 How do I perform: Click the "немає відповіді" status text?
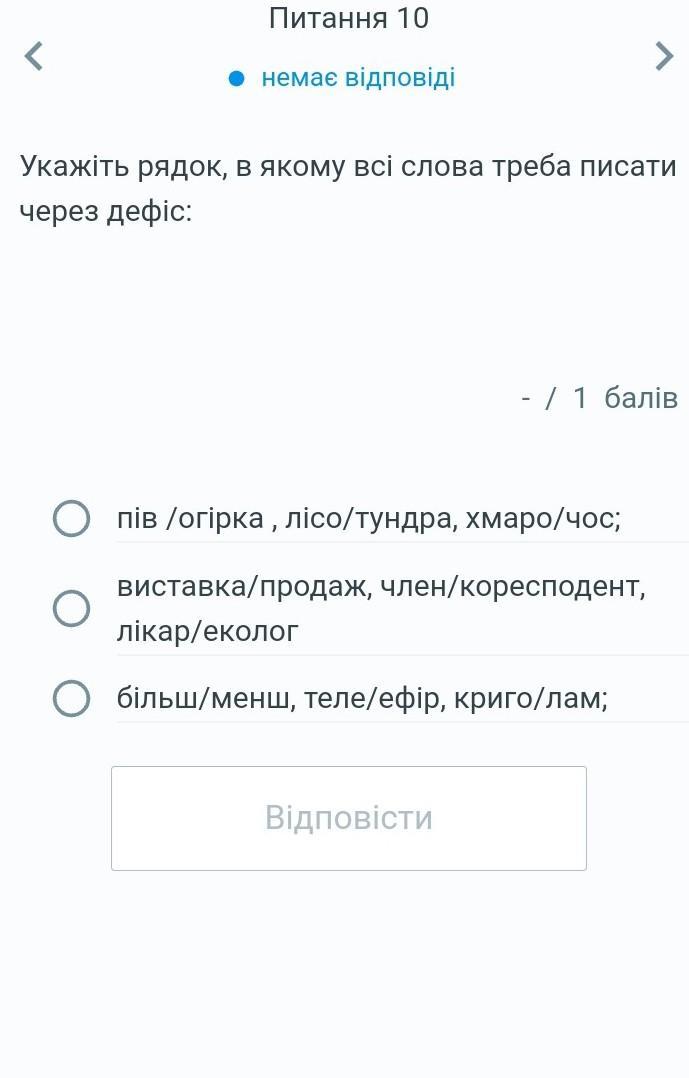(x=358, y=78)
